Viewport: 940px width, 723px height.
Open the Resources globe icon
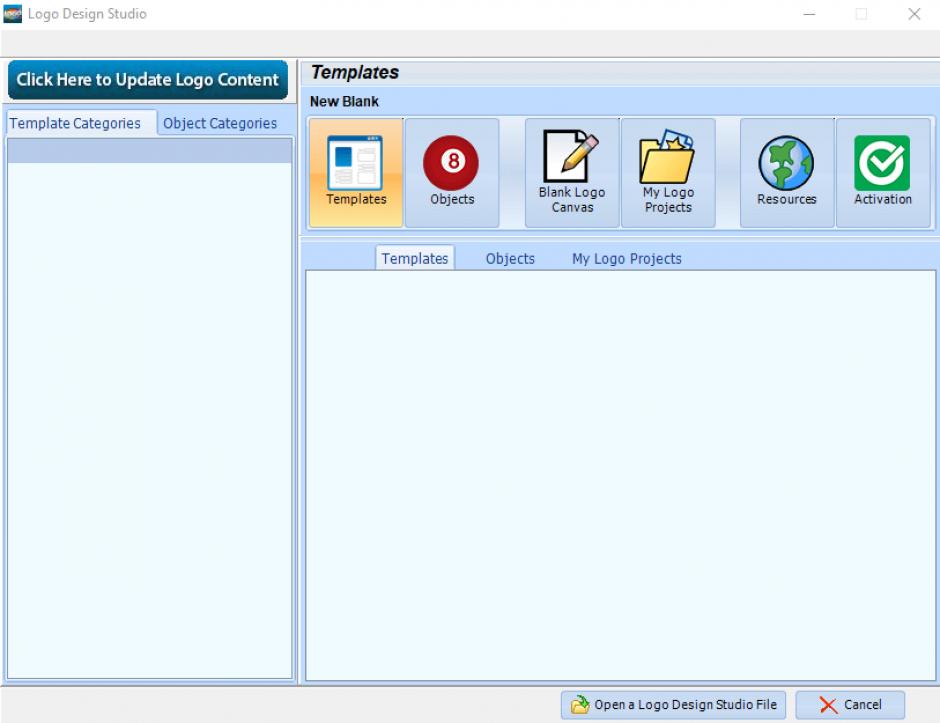tap(787, 173)
